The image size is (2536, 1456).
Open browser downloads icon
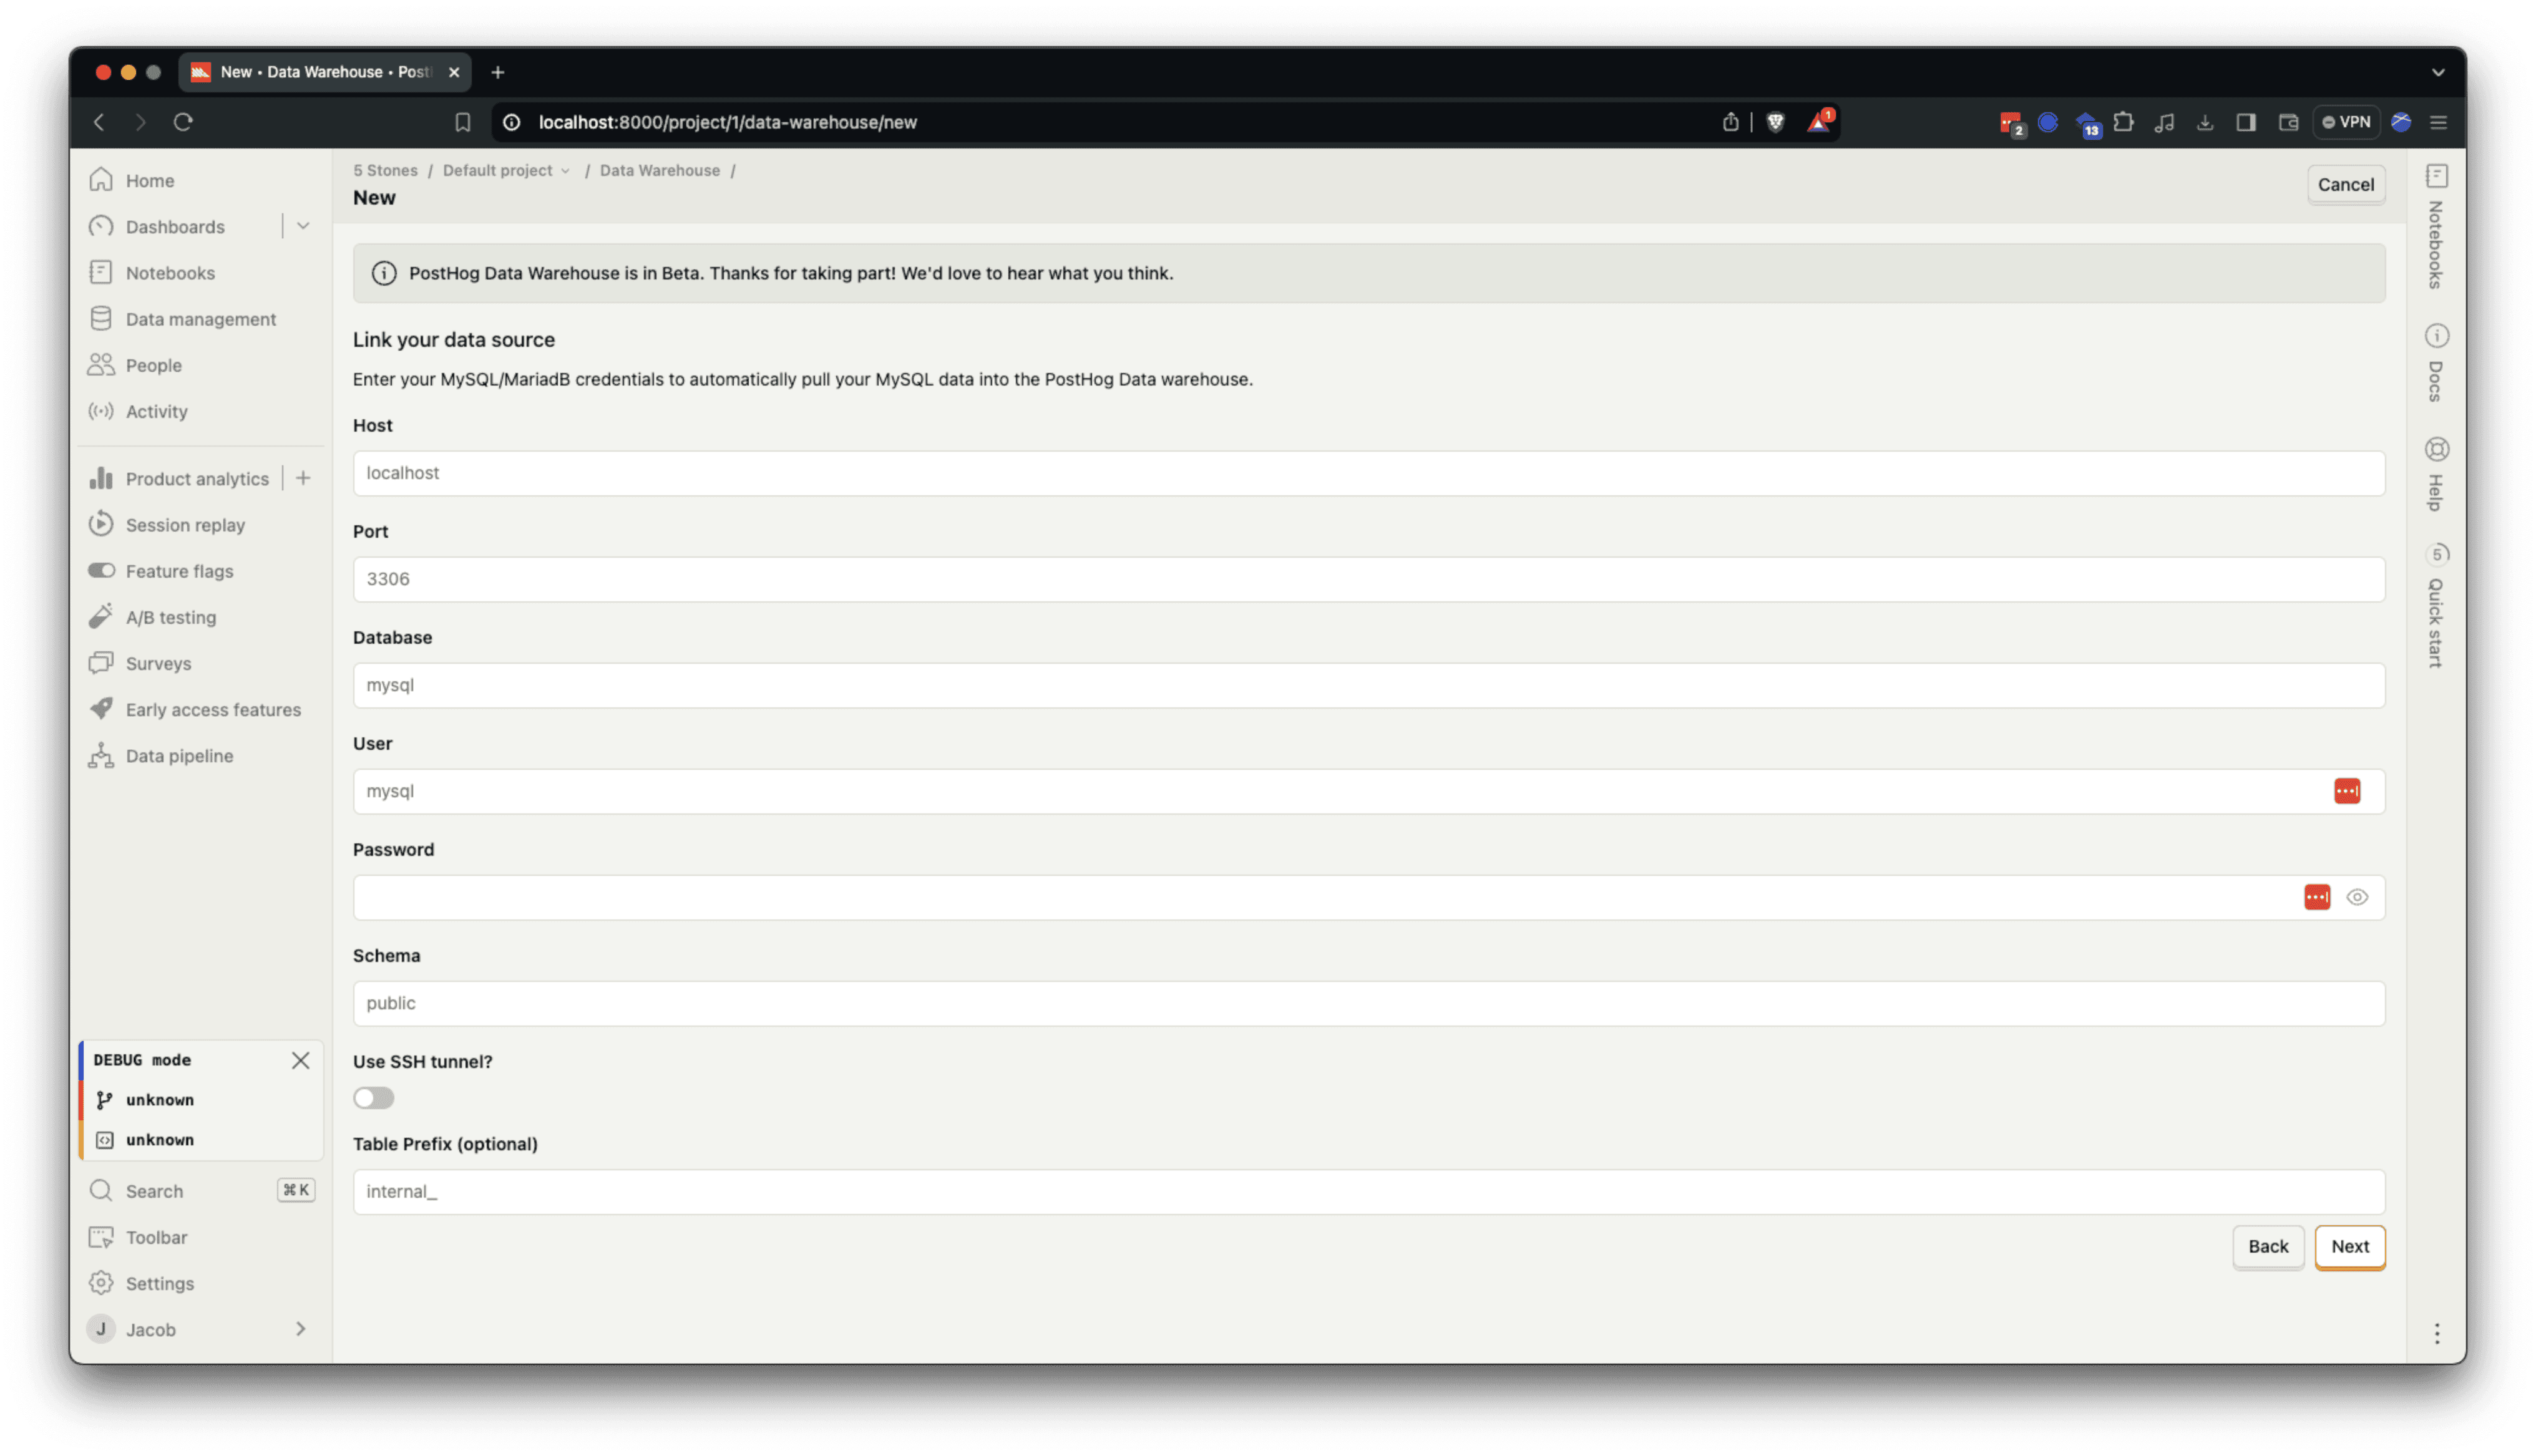pyautogui.click(x=2204, y=122)
